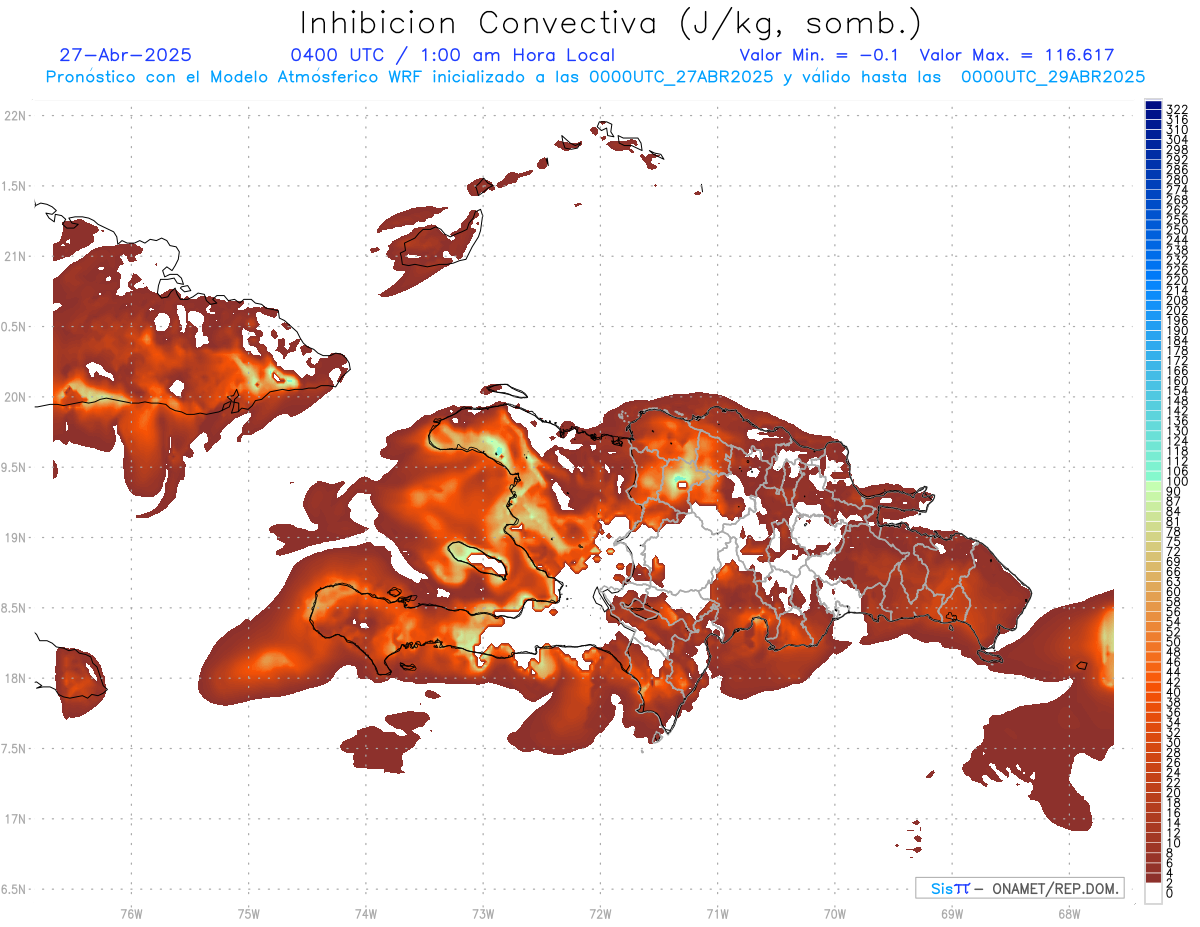Click the '202' colorbar value label
Image resolution: width=1200 pixels, height=927 pixels.
pos(1177,309)
